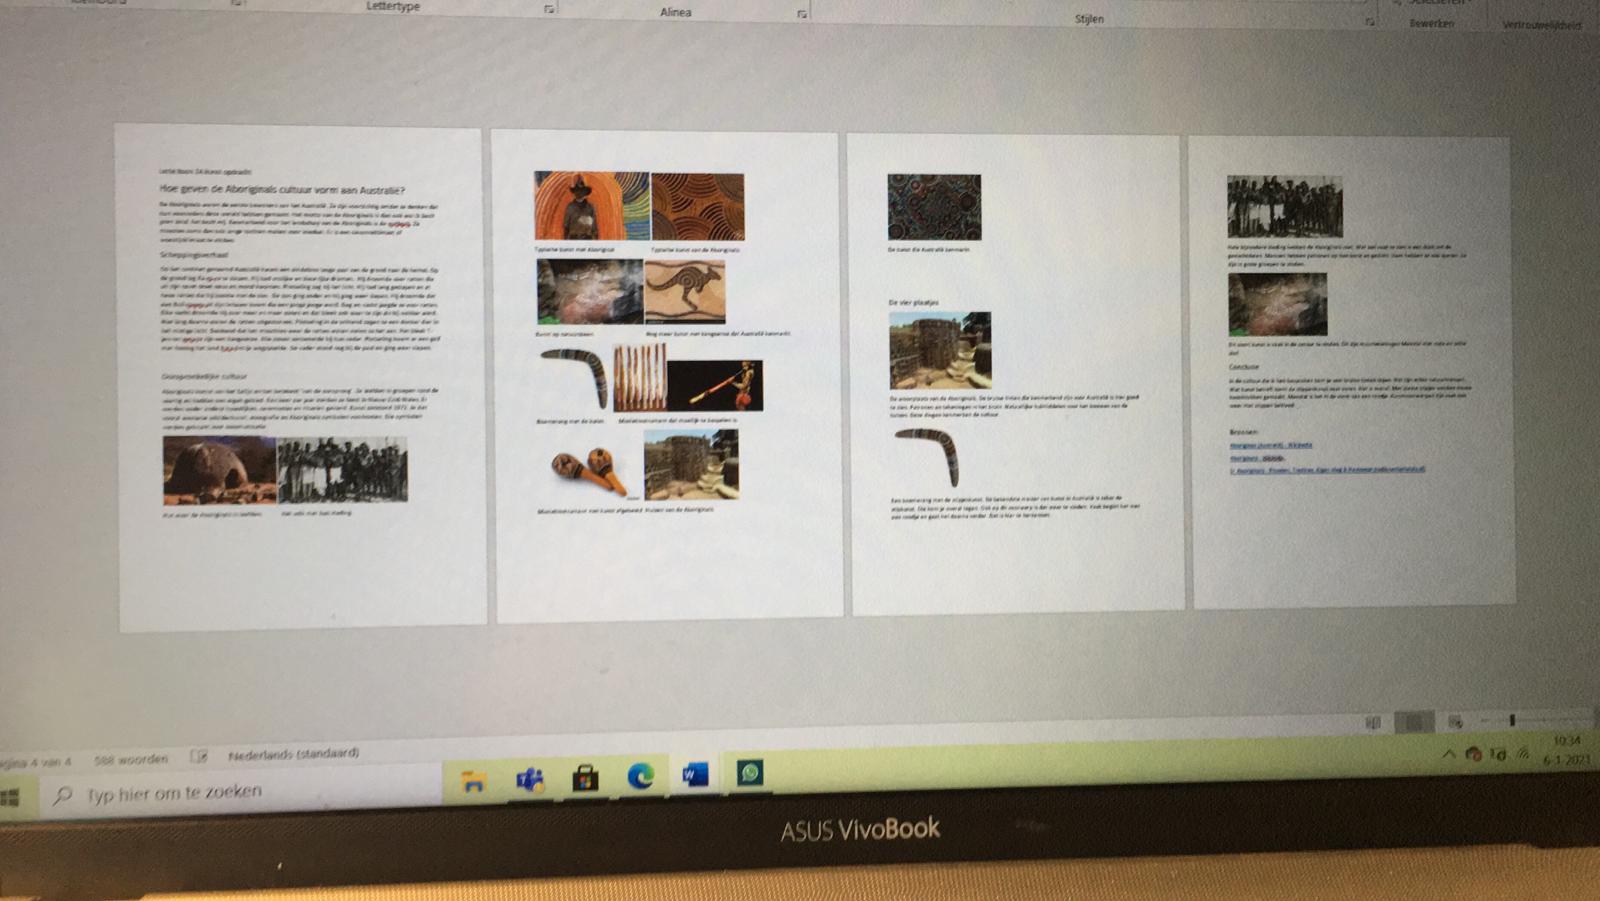Click the '588 woorden' word count
Image resolution: width=1600 pixels, height=901 pixels.
tap(131, 760)
